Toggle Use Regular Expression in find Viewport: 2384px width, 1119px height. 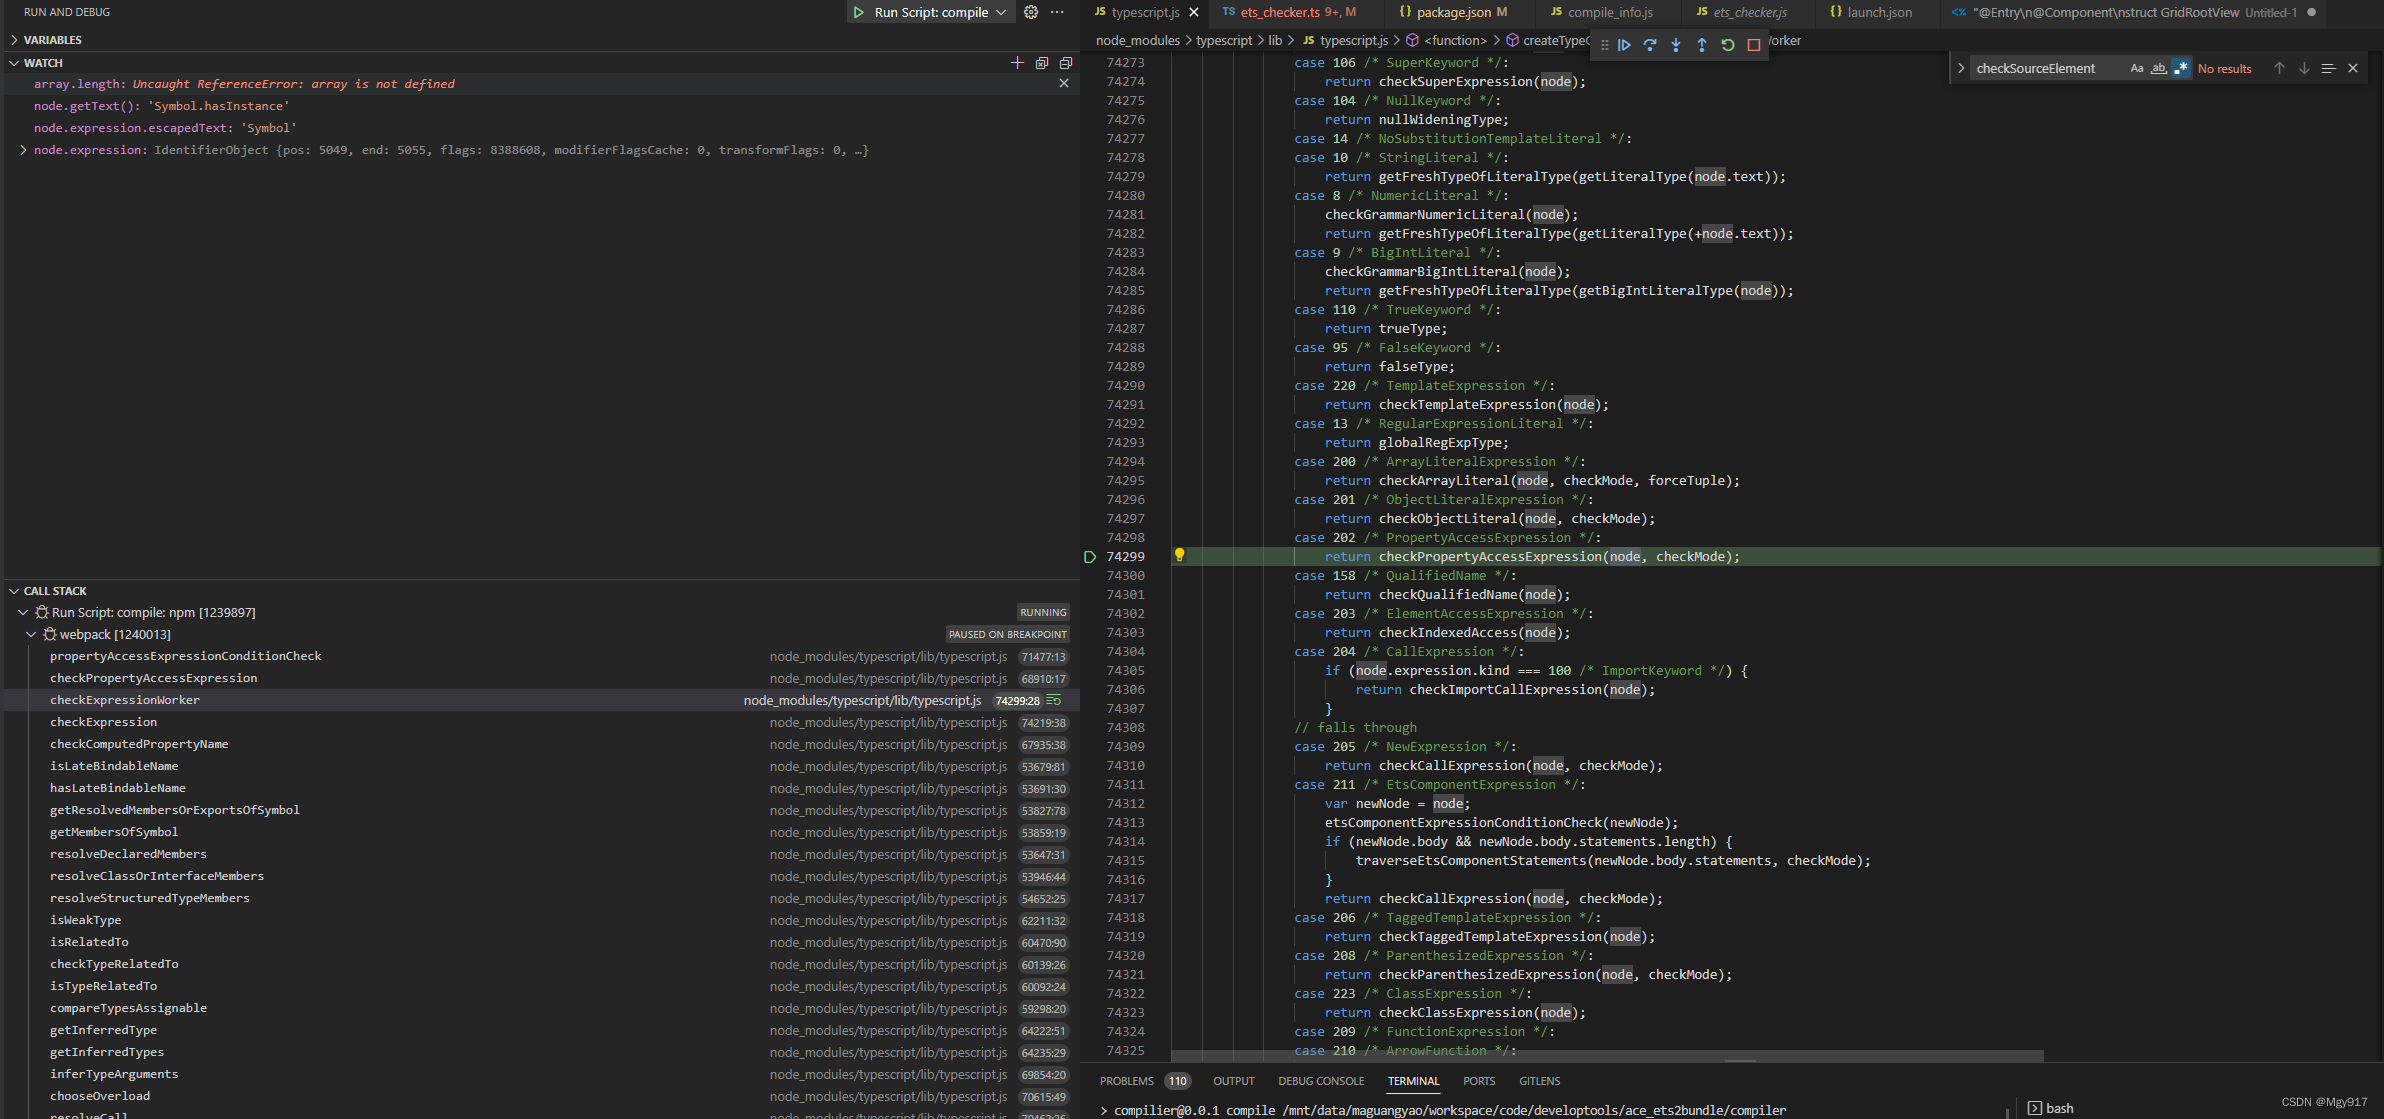pos(2181,68)
